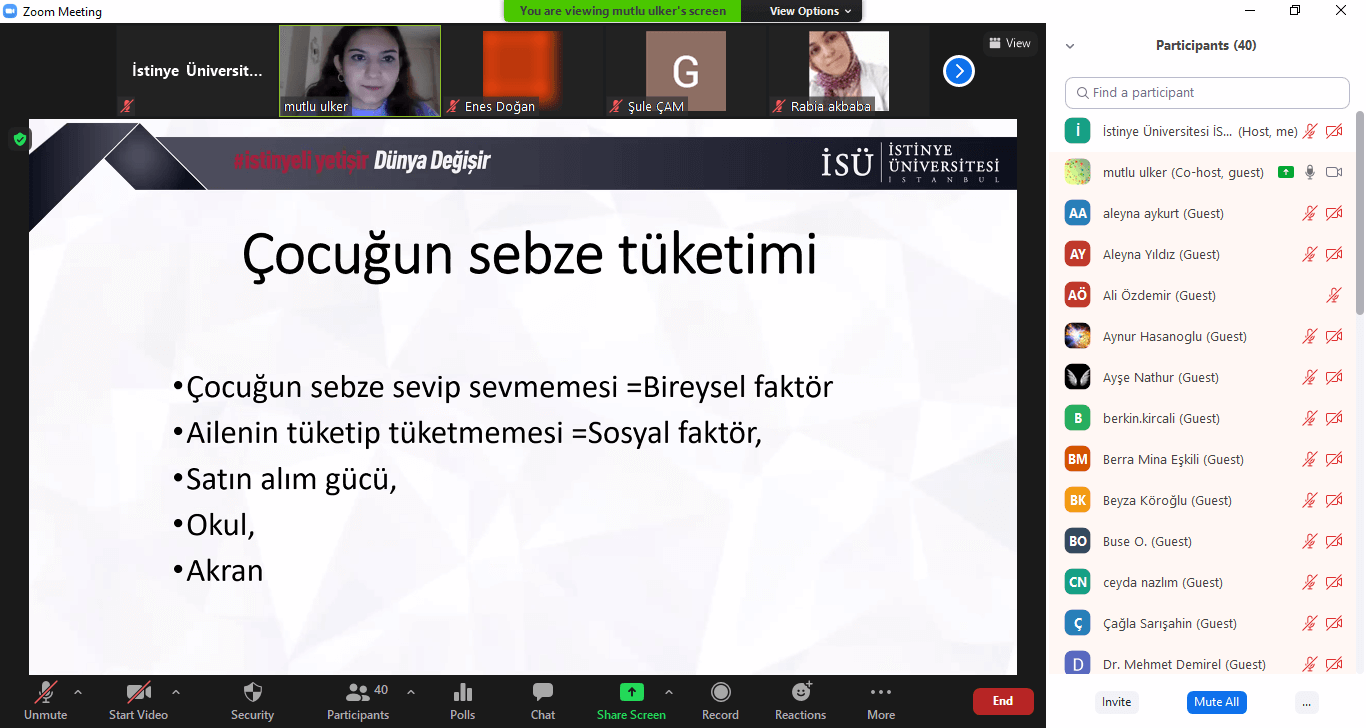1366x728 pixels.
Task: Start your video camera
Action: [x=138, y=693]
